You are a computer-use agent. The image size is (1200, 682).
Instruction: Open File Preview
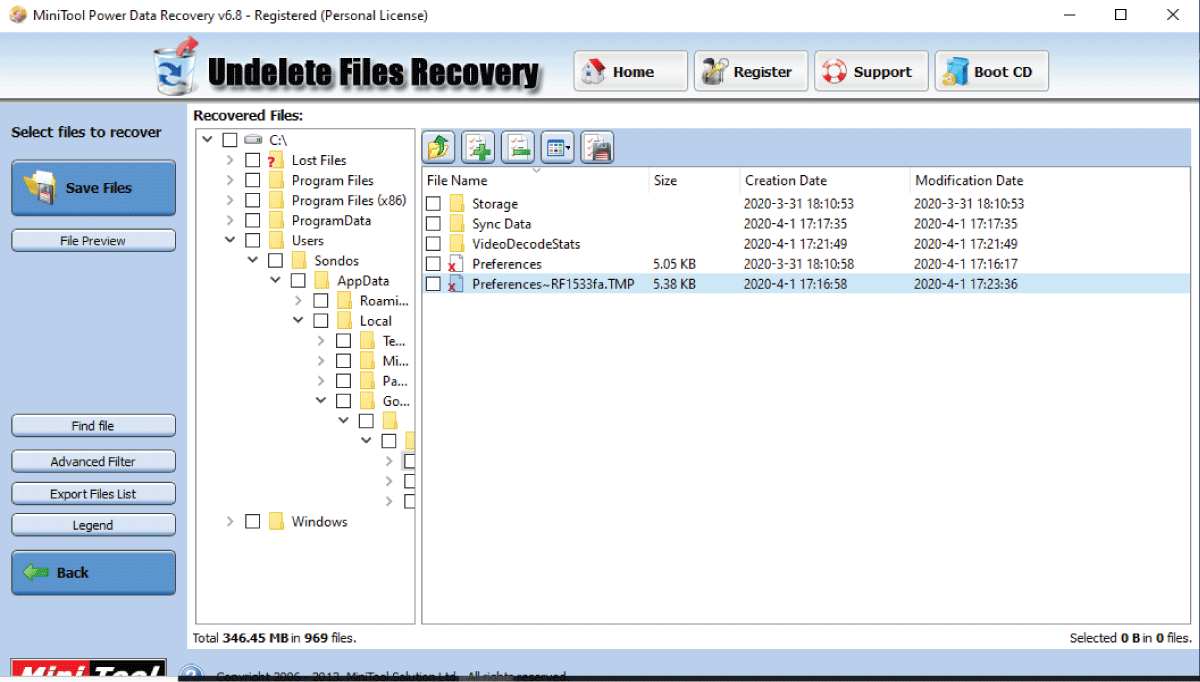pyautogui.click(x=93, y=240)
